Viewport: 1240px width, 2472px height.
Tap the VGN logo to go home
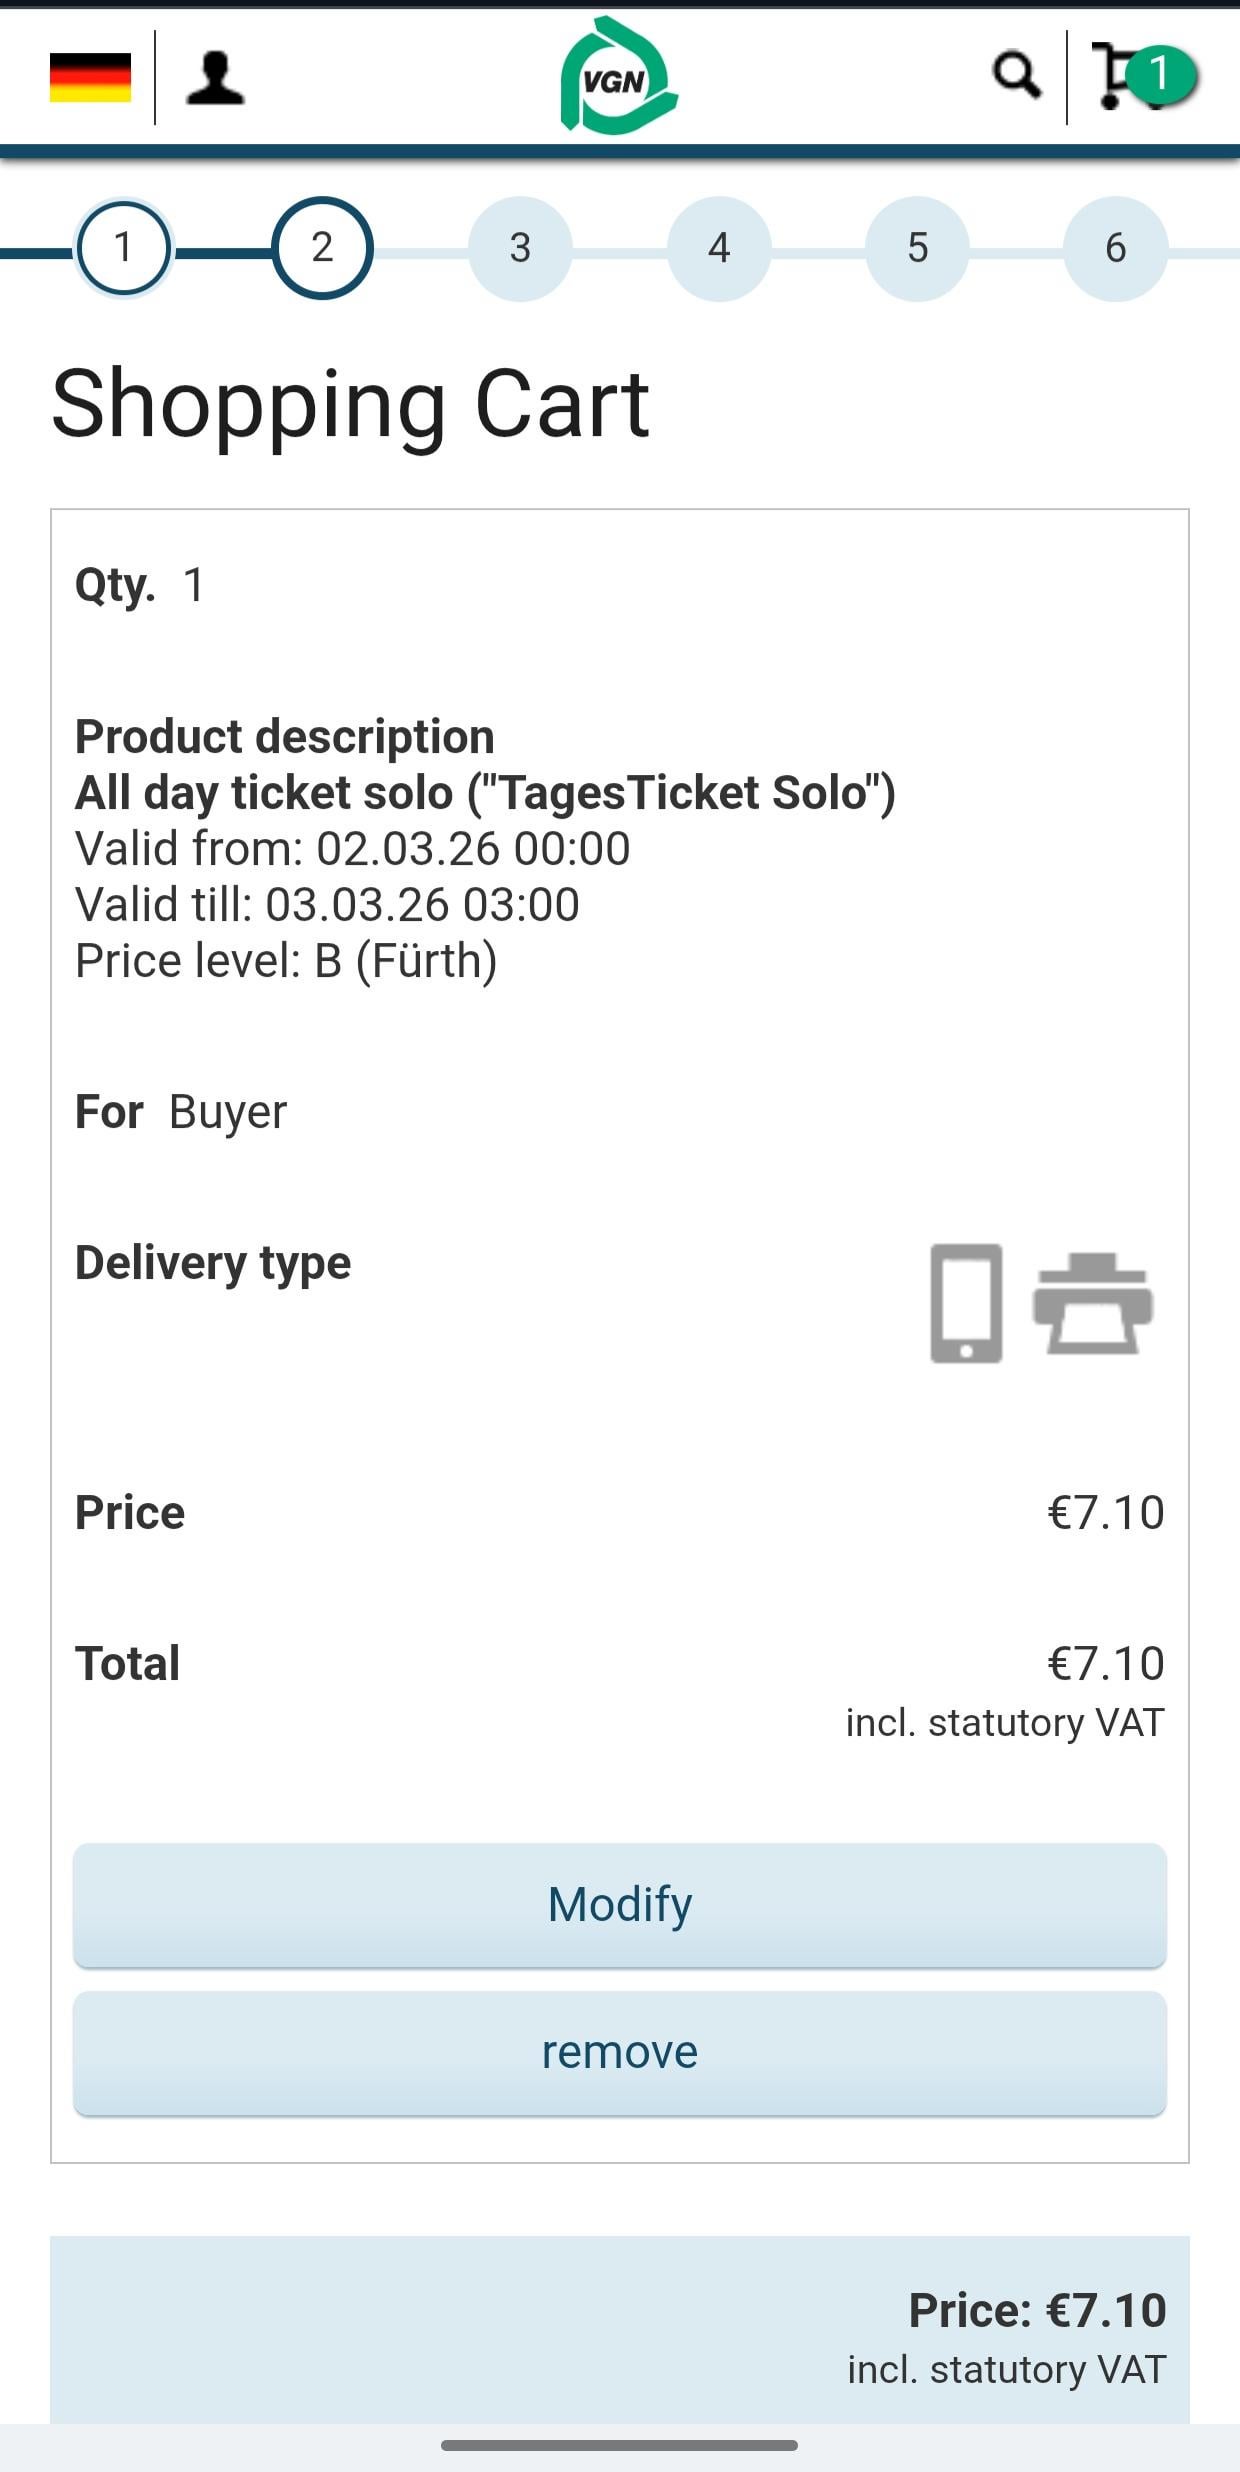[619, 76]
